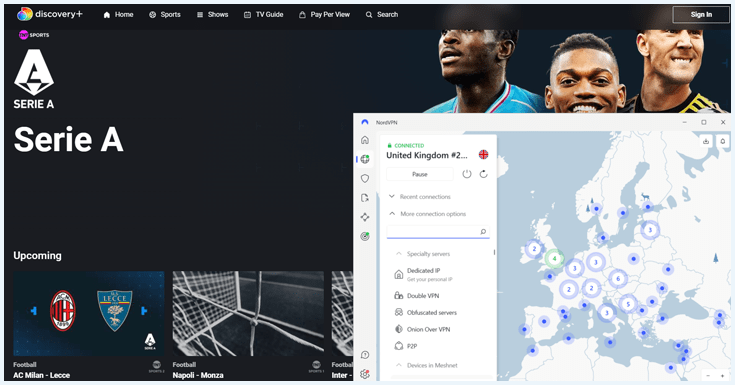Screen dimensions: 735x385
Task: Click the NordVPN server list scrollbar
Action: tap(494, 252)
